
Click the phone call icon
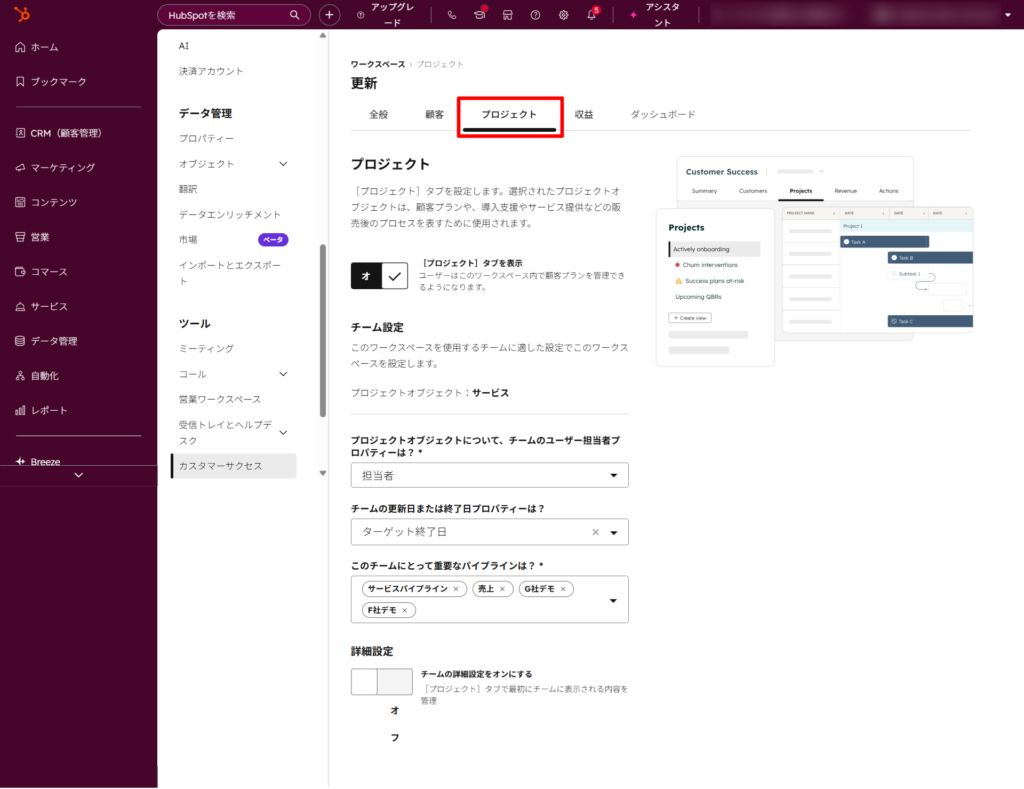pos(452,14)
